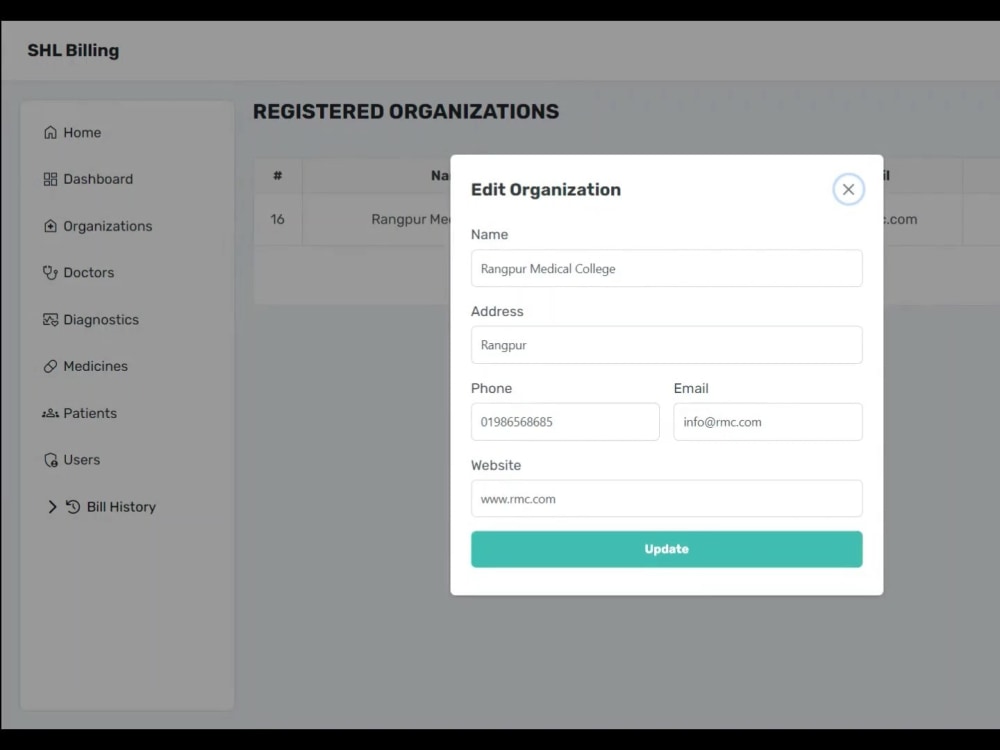This screenshot has height=750, width=1000.
Task: Click organization row number 16
Action: (x=276, y=219)
